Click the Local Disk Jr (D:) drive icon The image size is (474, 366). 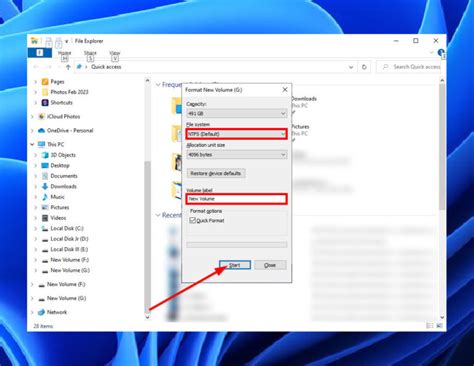pyautogui.click(x=45, y=239)
